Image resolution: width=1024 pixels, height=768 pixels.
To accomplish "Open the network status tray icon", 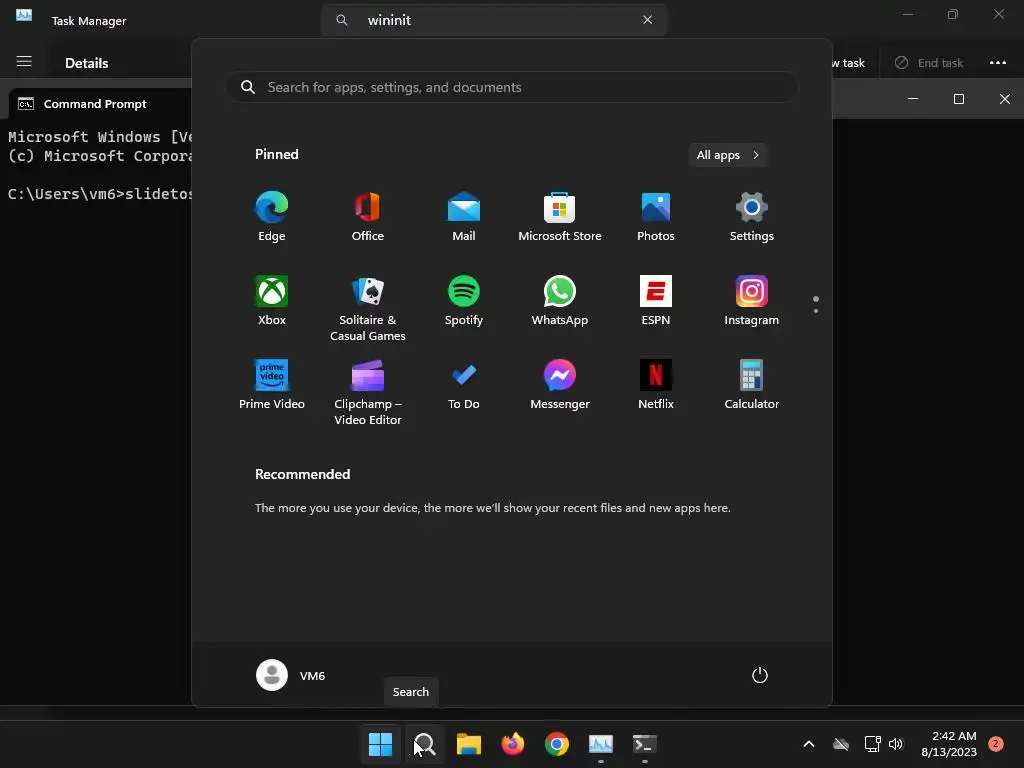I will point(872,744).
